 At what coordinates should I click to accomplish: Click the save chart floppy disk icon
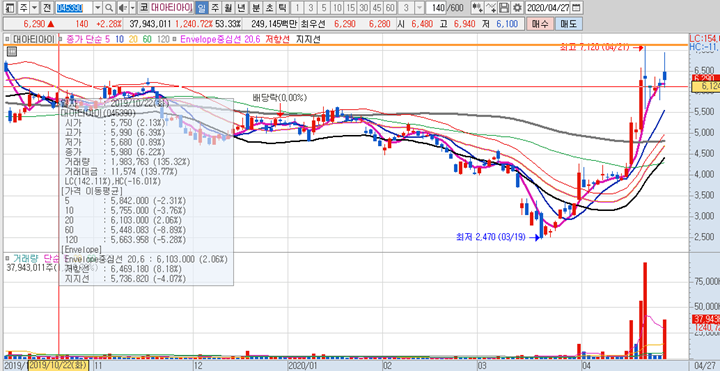504,8
